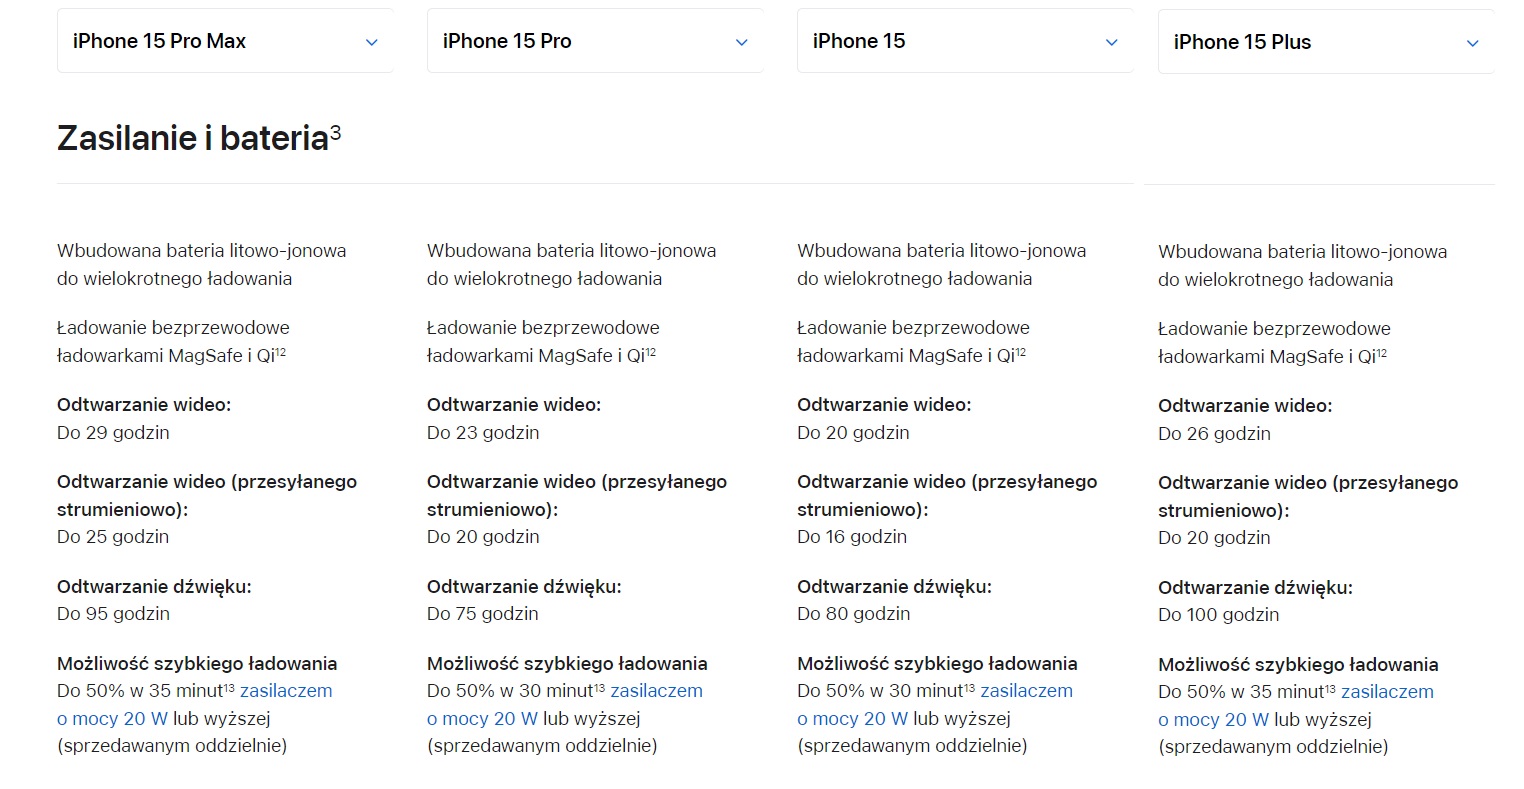Follow the 20 W zasilaczem link under iPhone 15 Plus
Screen dimensions: 1524x789
point(1387,692)
